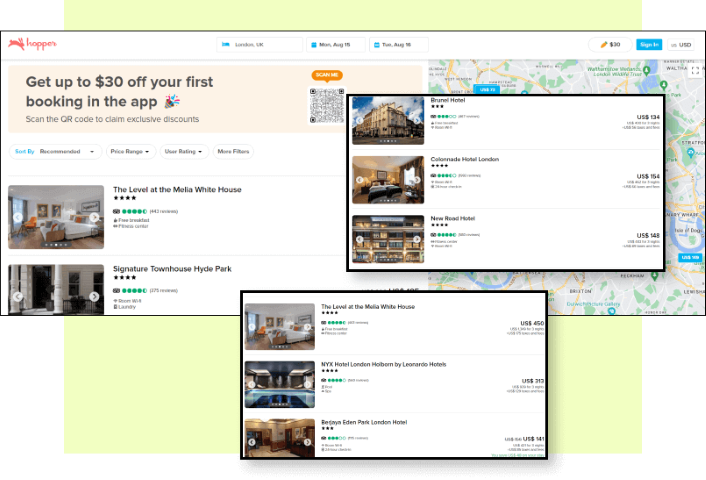
Task: Open the User Rating filter
Action: [184, 151]
